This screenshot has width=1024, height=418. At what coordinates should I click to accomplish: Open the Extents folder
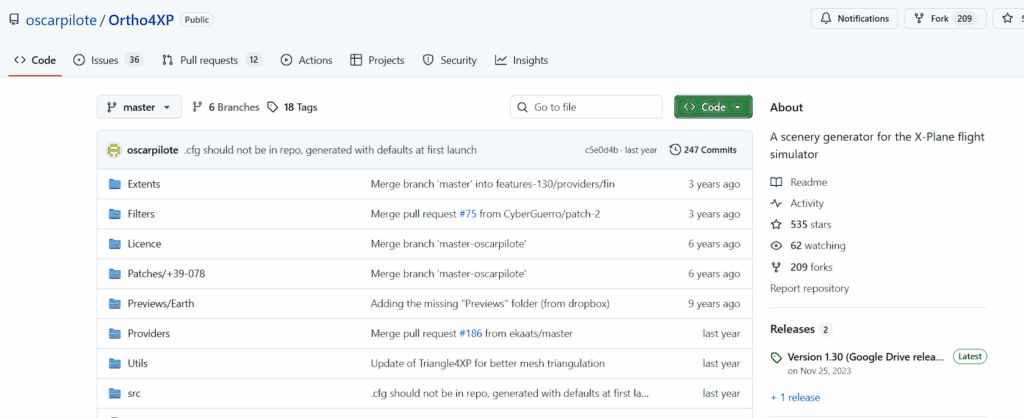(x=144, y=184)
